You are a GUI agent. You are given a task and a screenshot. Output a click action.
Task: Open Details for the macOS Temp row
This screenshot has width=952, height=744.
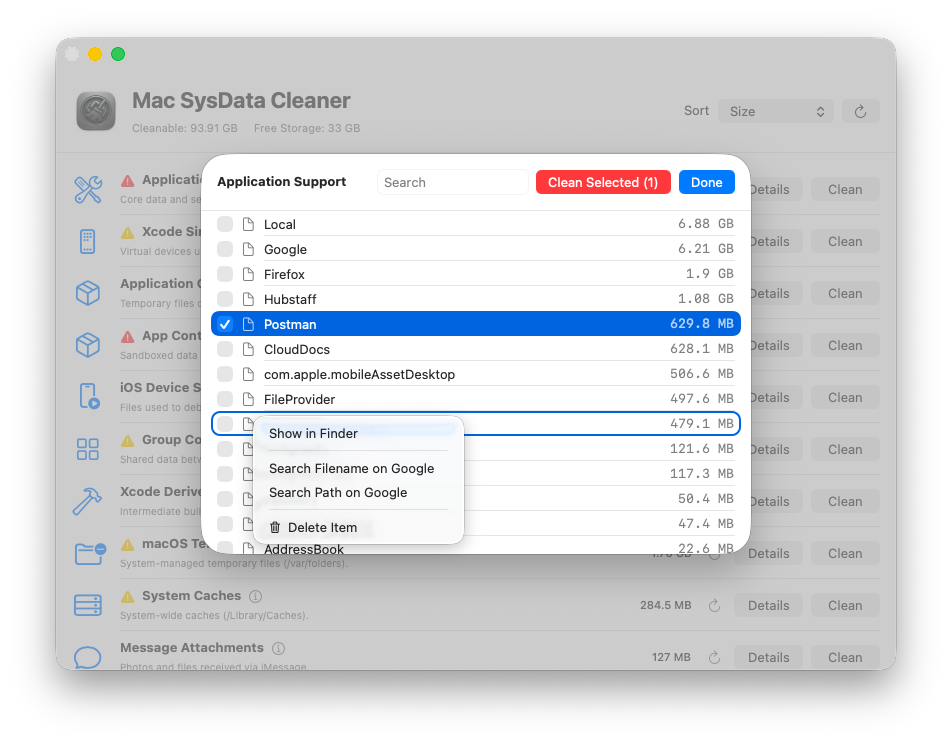click(769, 553)
